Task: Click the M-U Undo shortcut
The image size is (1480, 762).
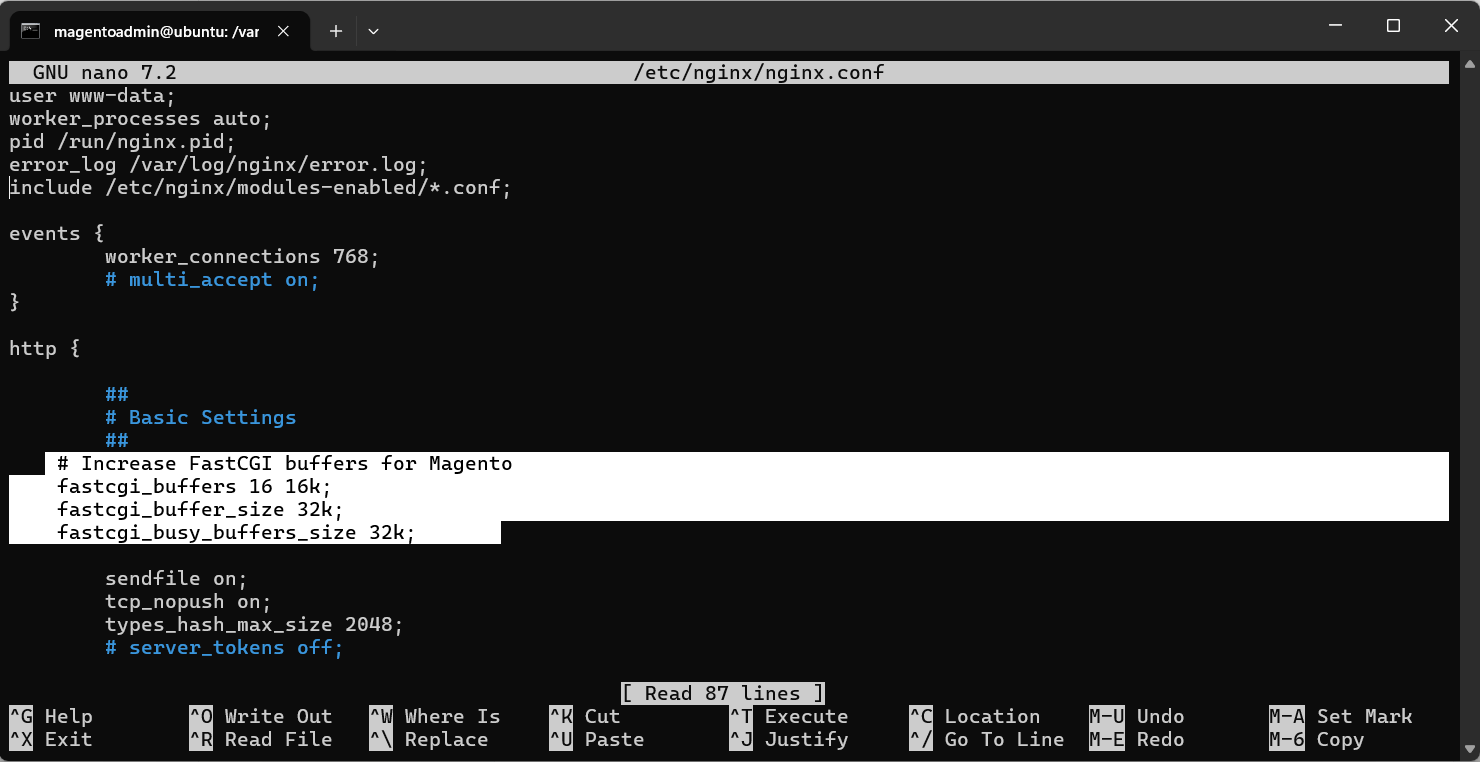Action: (x=1136, y=716)
